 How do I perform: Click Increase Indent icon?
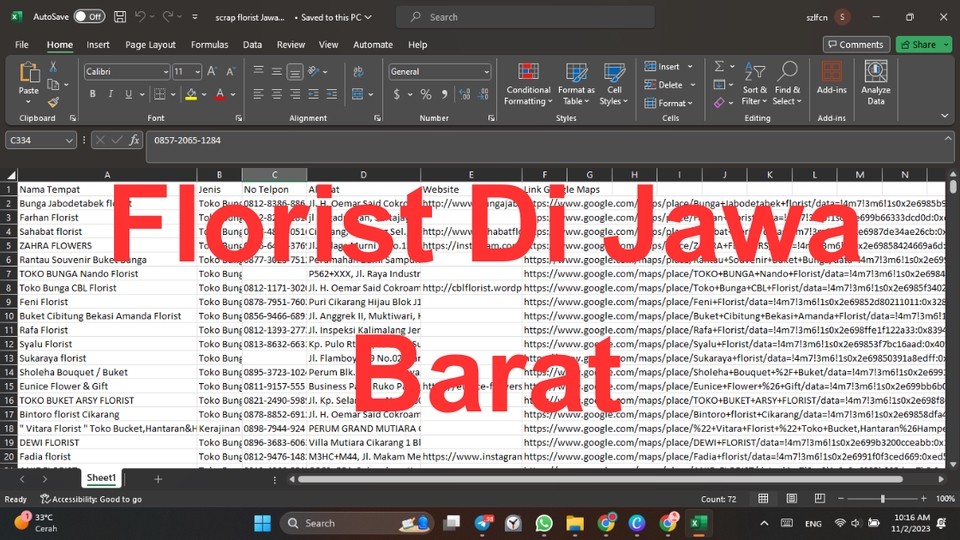[331, 94]
